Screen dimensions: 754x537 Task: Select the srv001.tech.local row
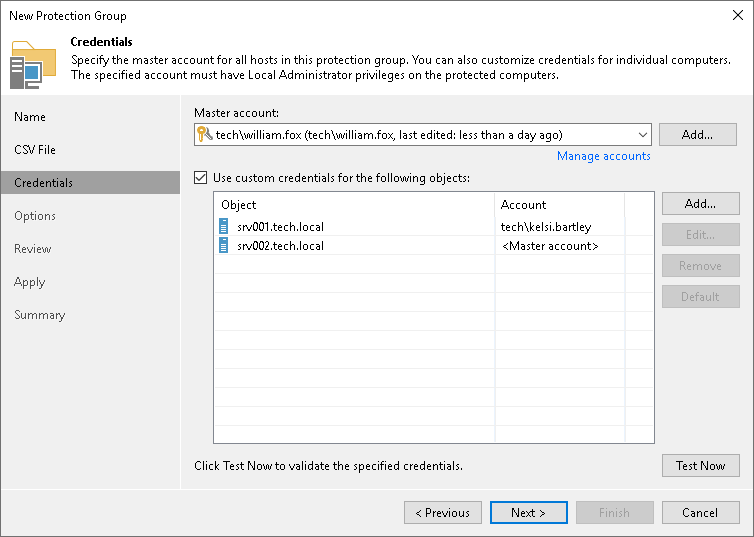434,226
